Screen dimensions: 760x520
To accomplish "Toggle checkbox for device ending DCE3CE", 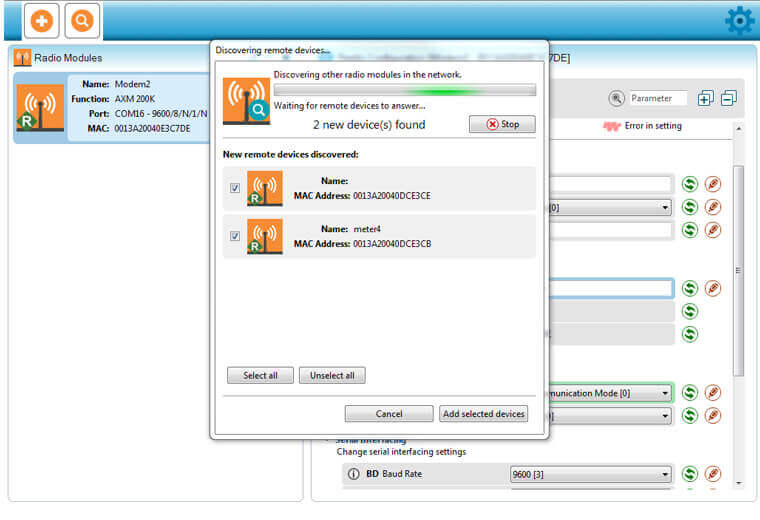I will [235, 188].
